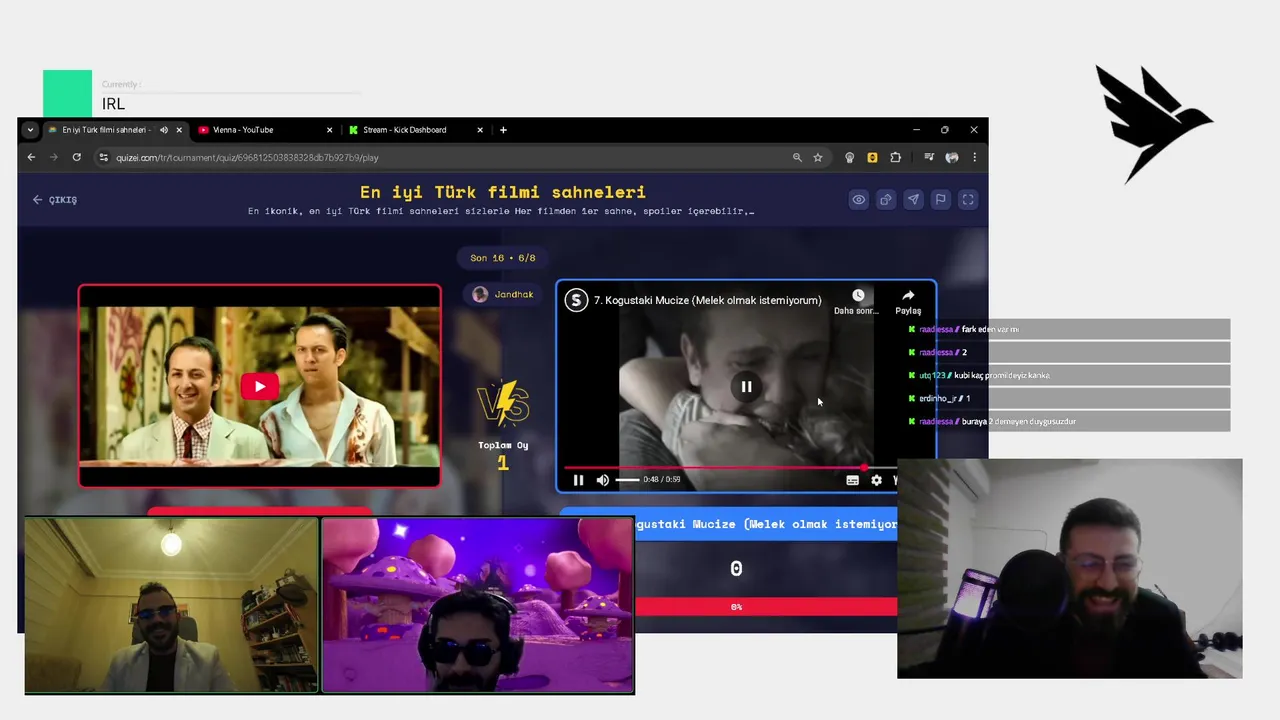The image size is (1280, 720).
Task: Click the green square beside IRL
Action: (67, 93)
